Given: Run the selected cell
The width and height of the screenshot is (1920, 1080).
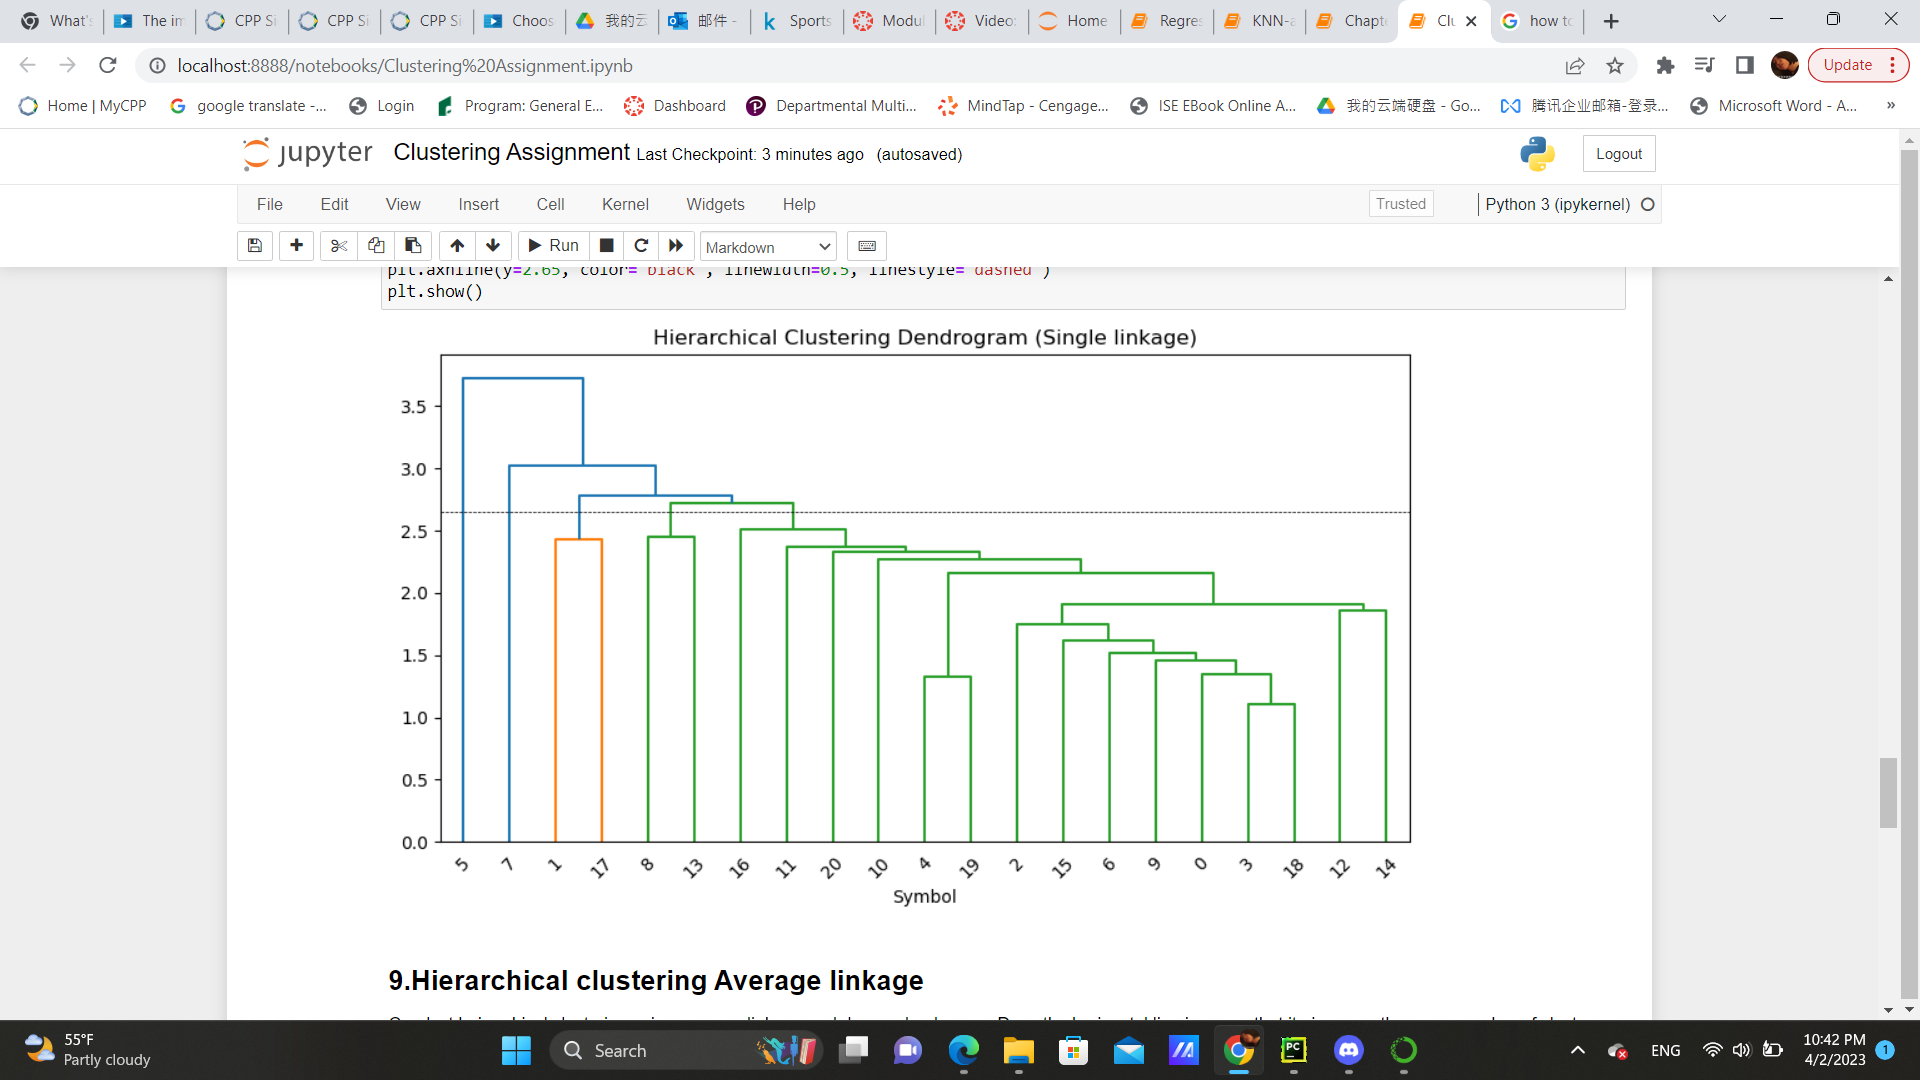Looking at the screenshot, I should coord(552,246).
